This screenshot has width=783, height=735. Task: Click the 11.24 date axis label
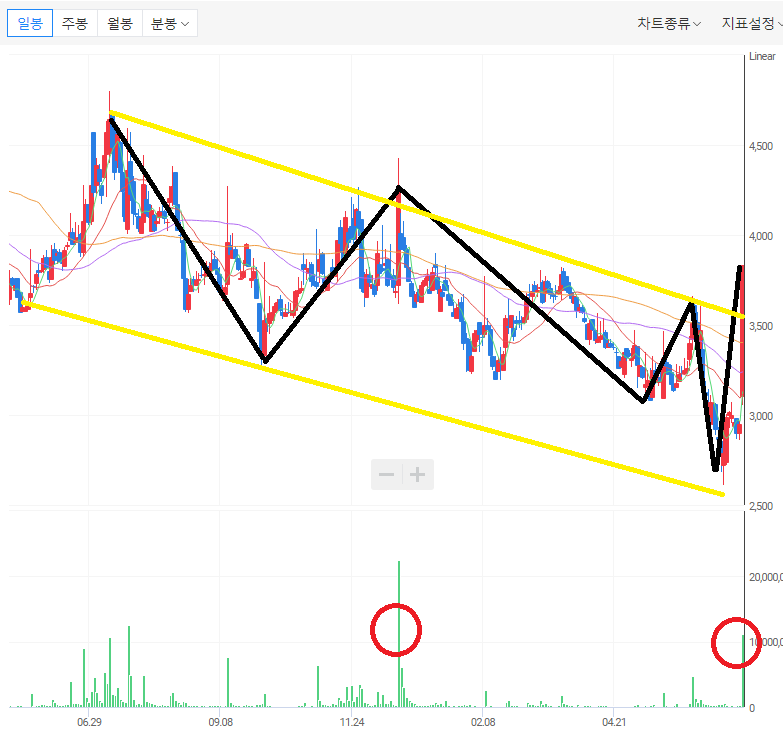(352, 722)
